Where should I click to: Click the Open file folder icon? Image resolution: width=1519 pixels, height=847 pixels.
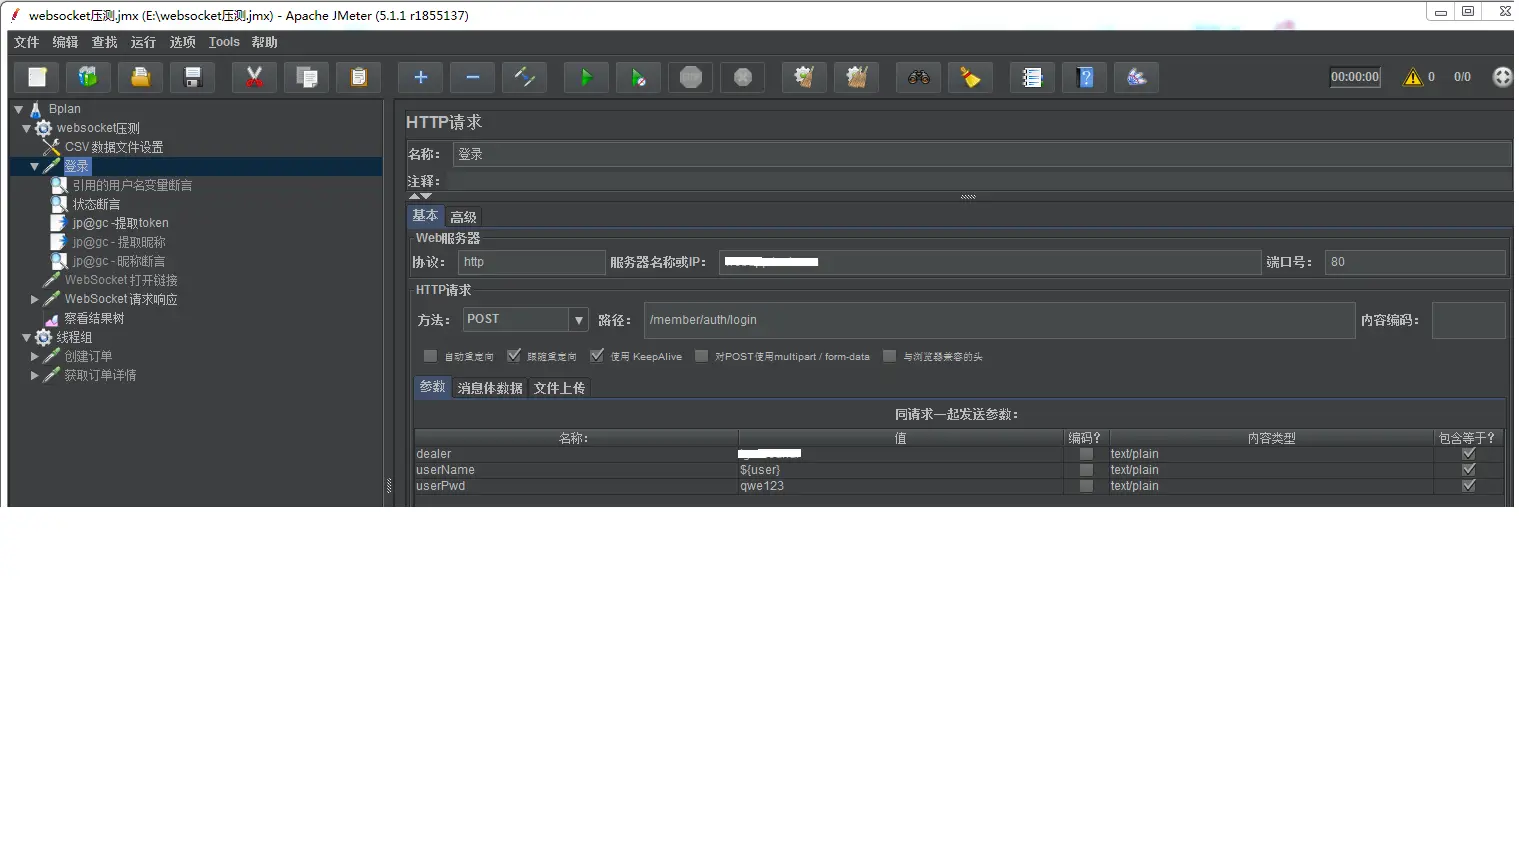141,77
